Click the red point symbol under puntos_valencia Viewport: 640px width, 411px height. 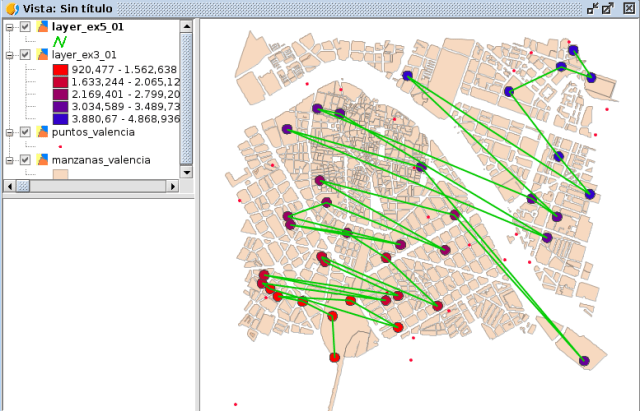pos(60,146)
